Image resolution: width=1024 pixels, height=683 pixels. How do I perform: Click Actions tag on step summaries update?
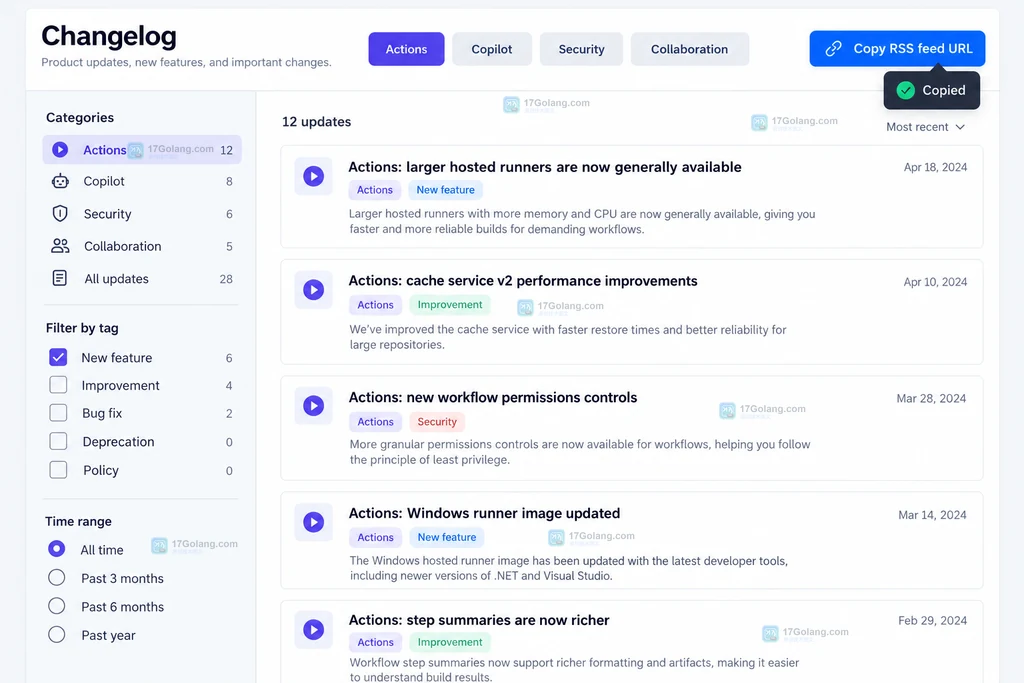point(376,643)
